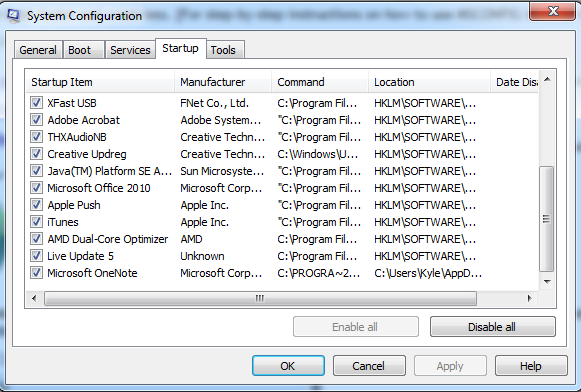Screen dimensions: 581x392
Task: Disable the Apple Push checkbox
Action: (36, 205)
